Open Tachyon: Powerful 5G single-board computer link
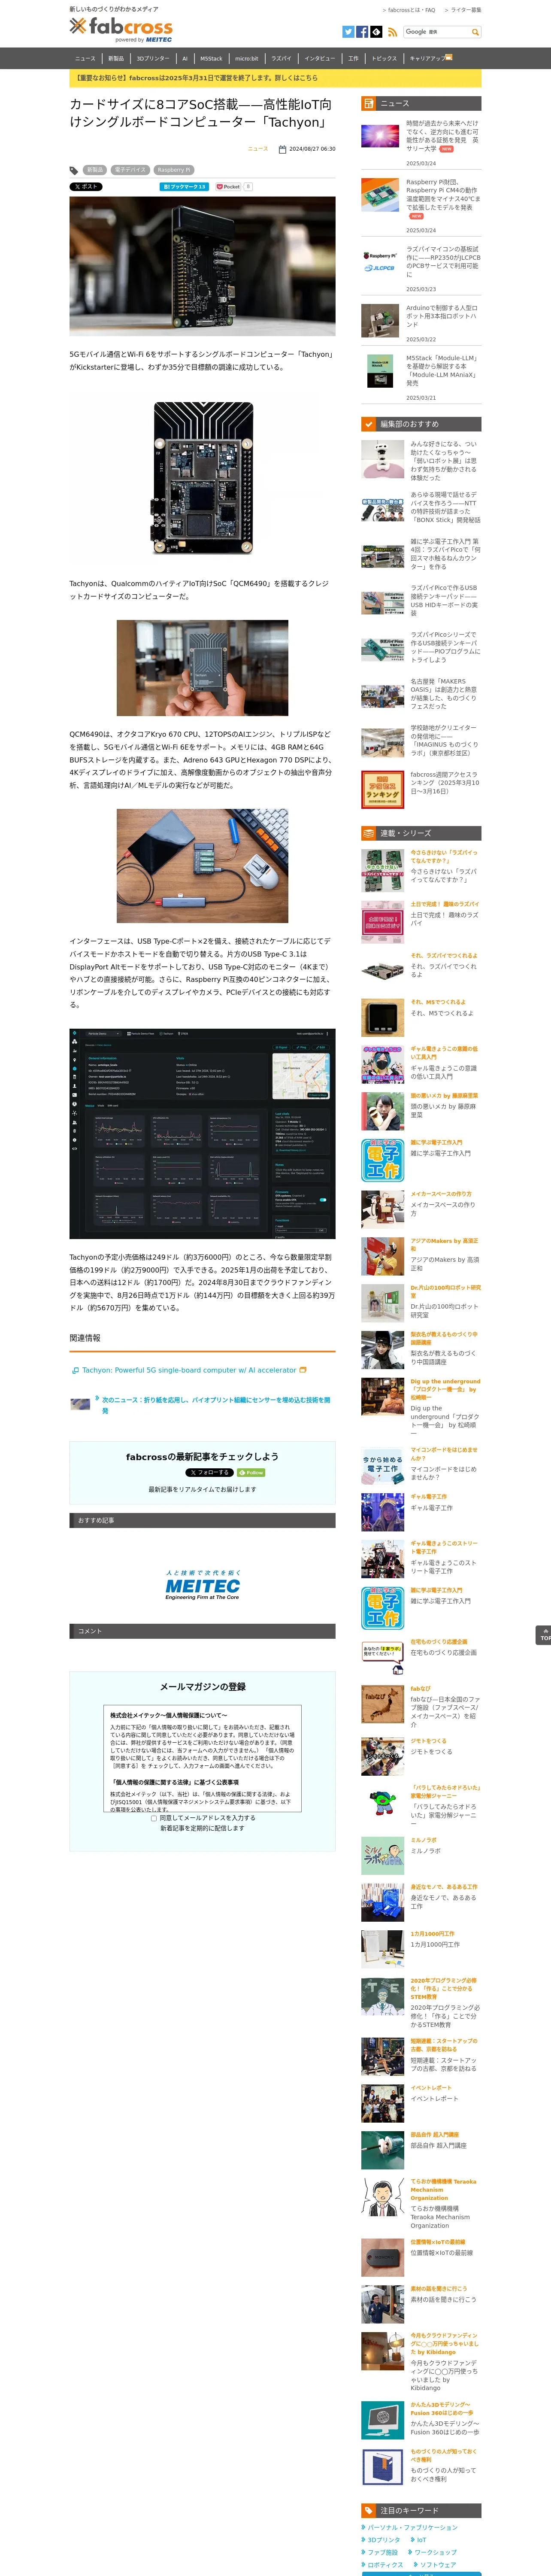Viewport: 551px width, 2576px height. point(189,1370)
